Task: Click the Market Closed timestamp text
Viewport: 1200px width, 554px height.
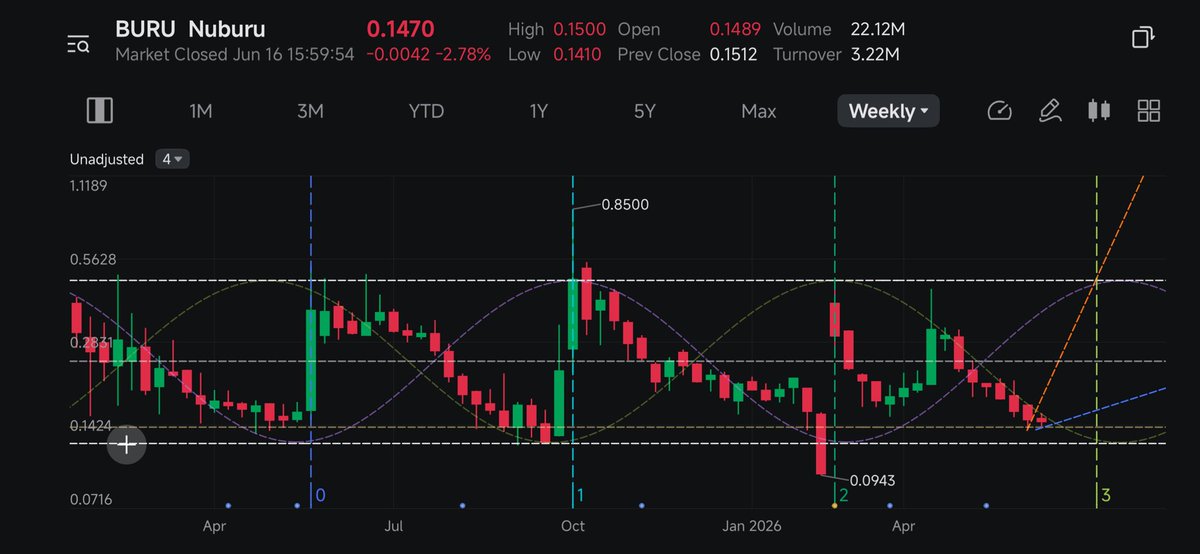Action: (235, 54)
